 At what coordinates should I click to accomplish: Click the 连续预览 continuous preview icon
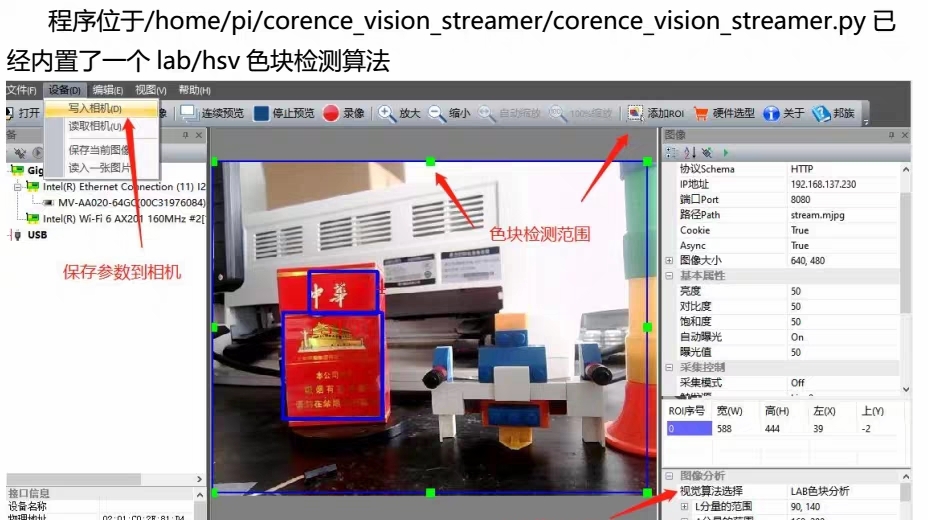pyautogui.click(x=188, y=113)
